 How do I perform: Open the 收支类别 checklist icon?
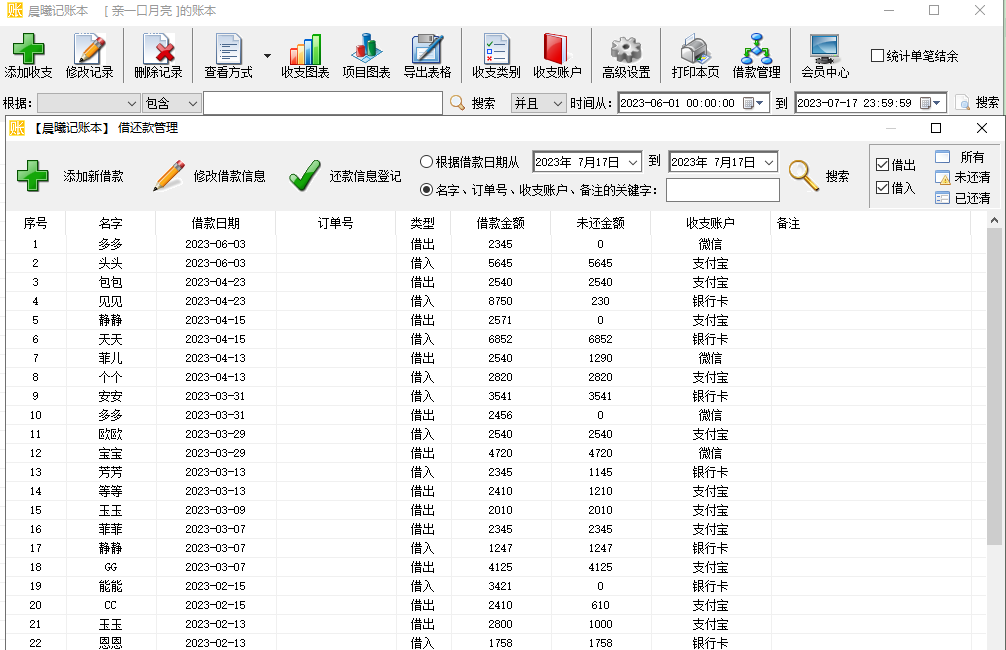point(496,49)
